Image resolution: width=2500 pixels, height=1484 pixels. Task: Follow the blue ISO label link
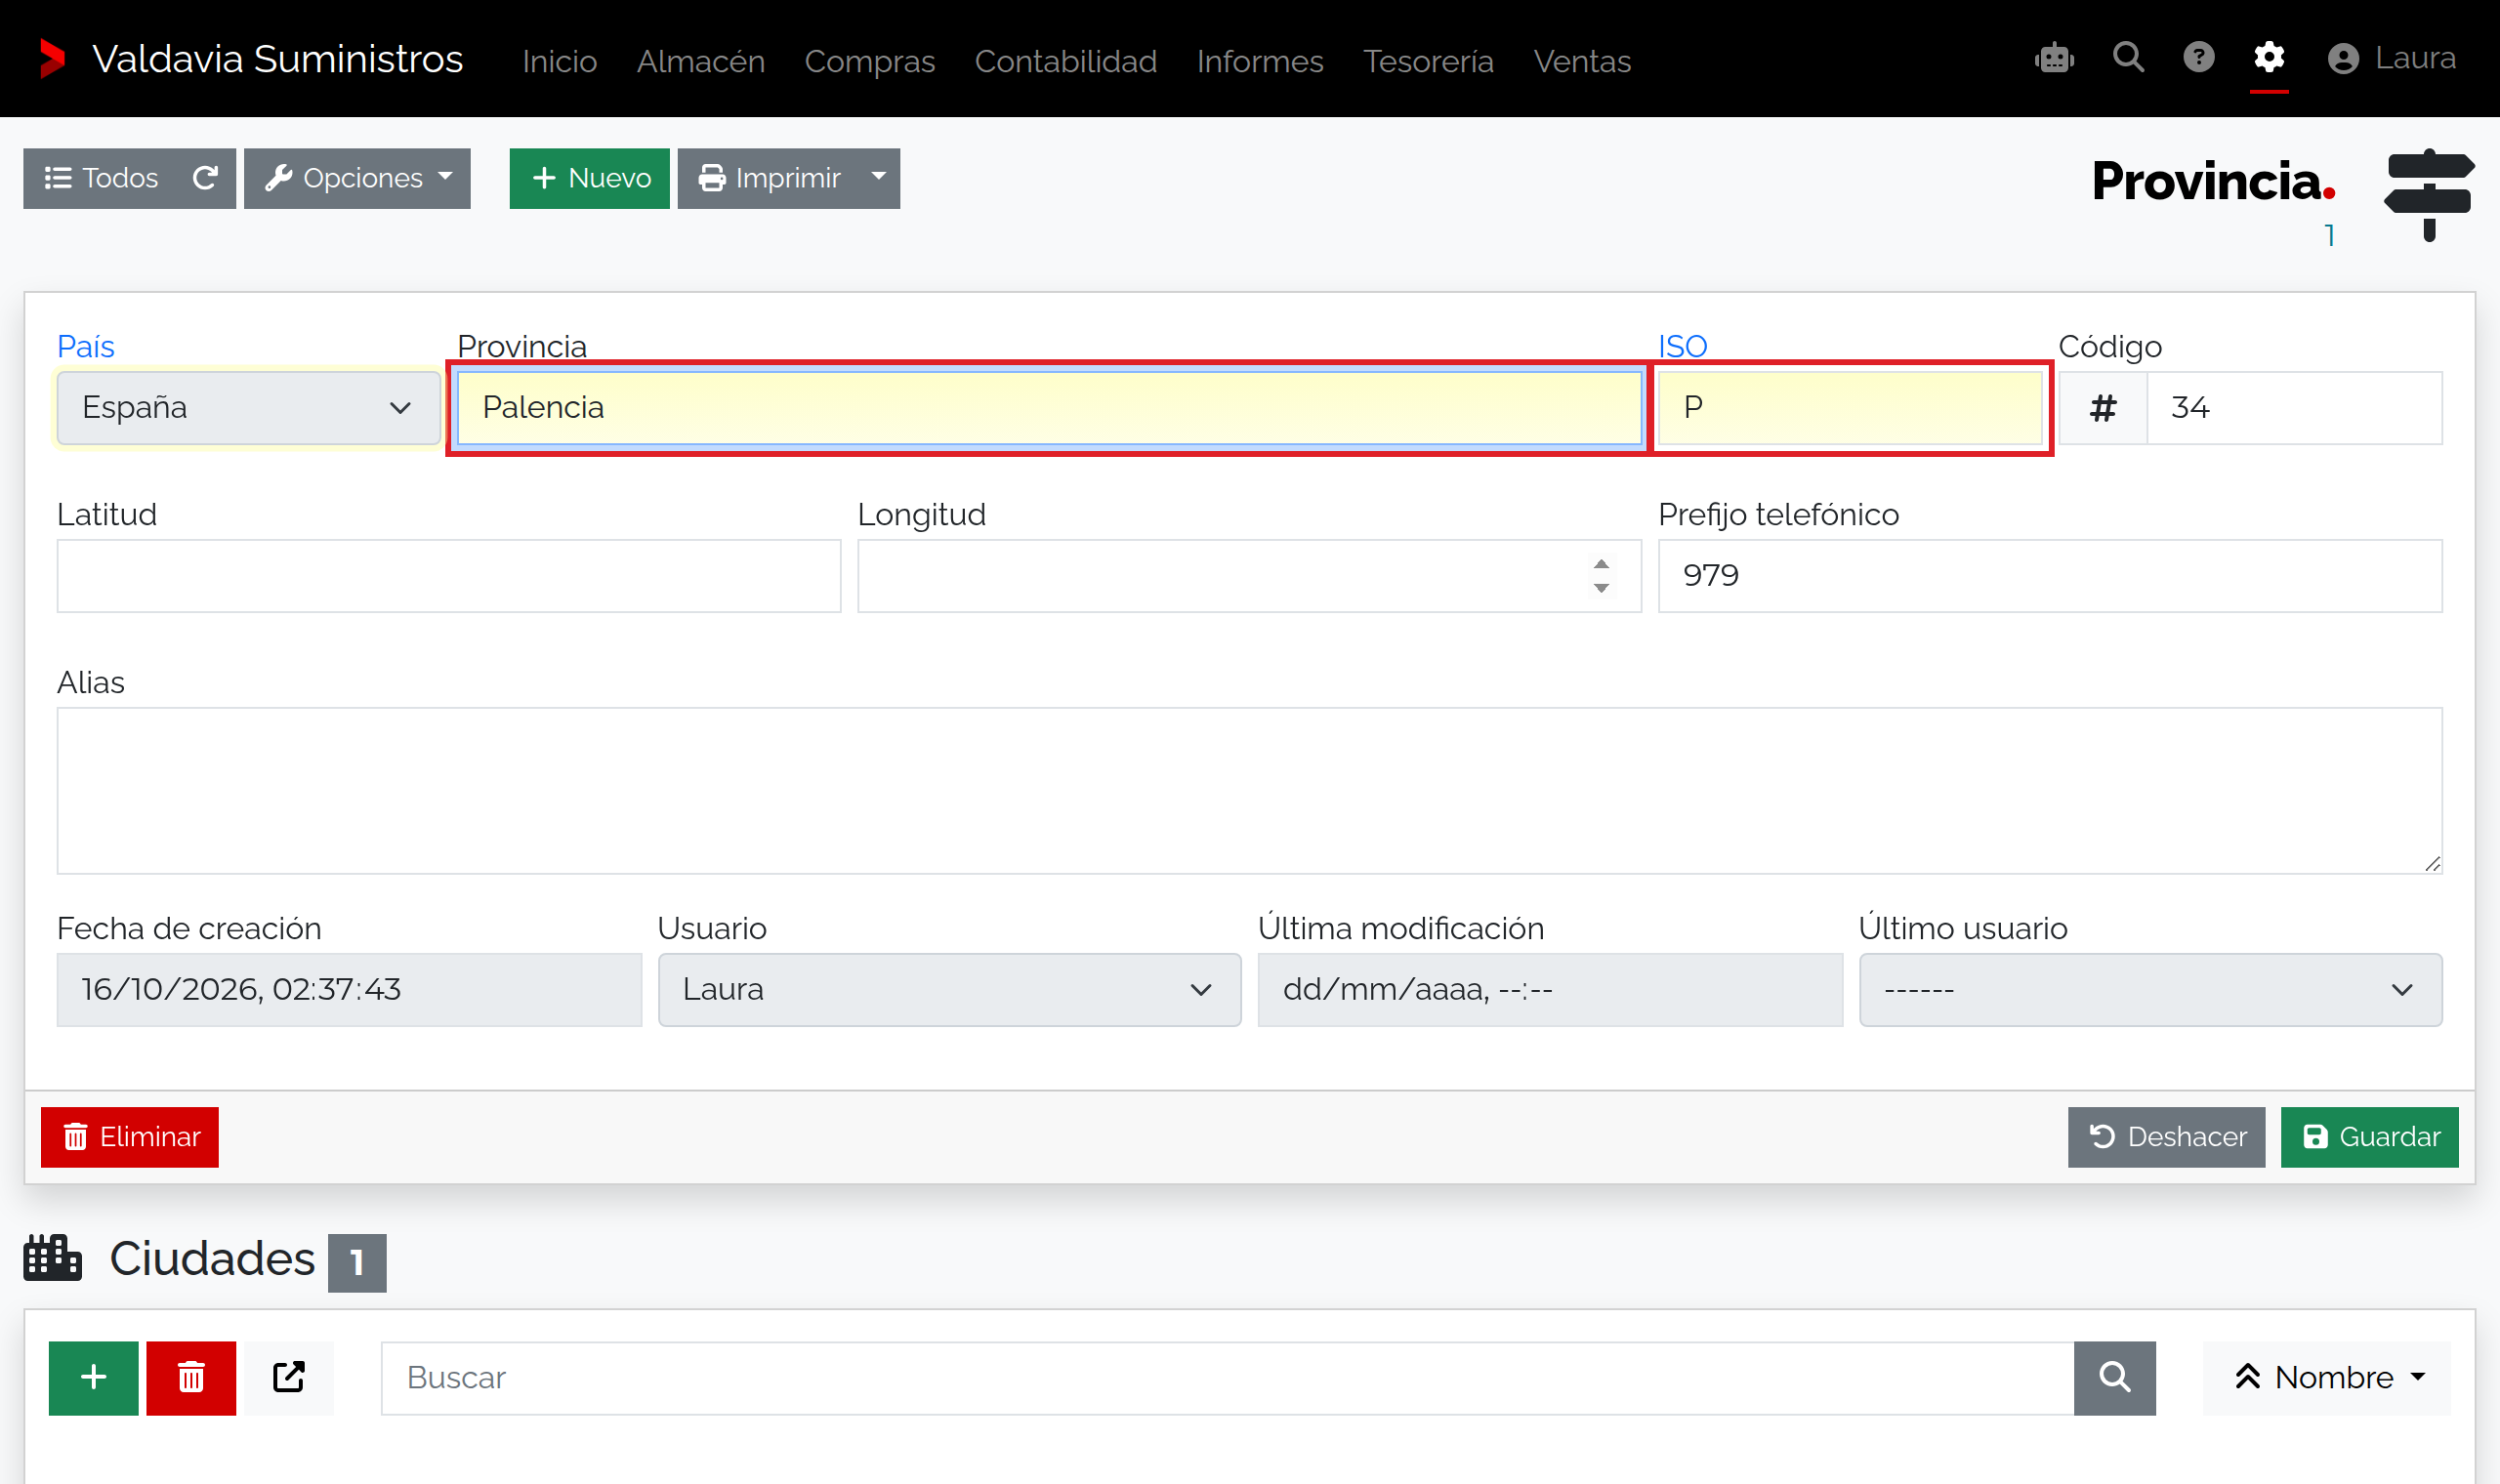pyautogui.click(x=1682, y=346)
